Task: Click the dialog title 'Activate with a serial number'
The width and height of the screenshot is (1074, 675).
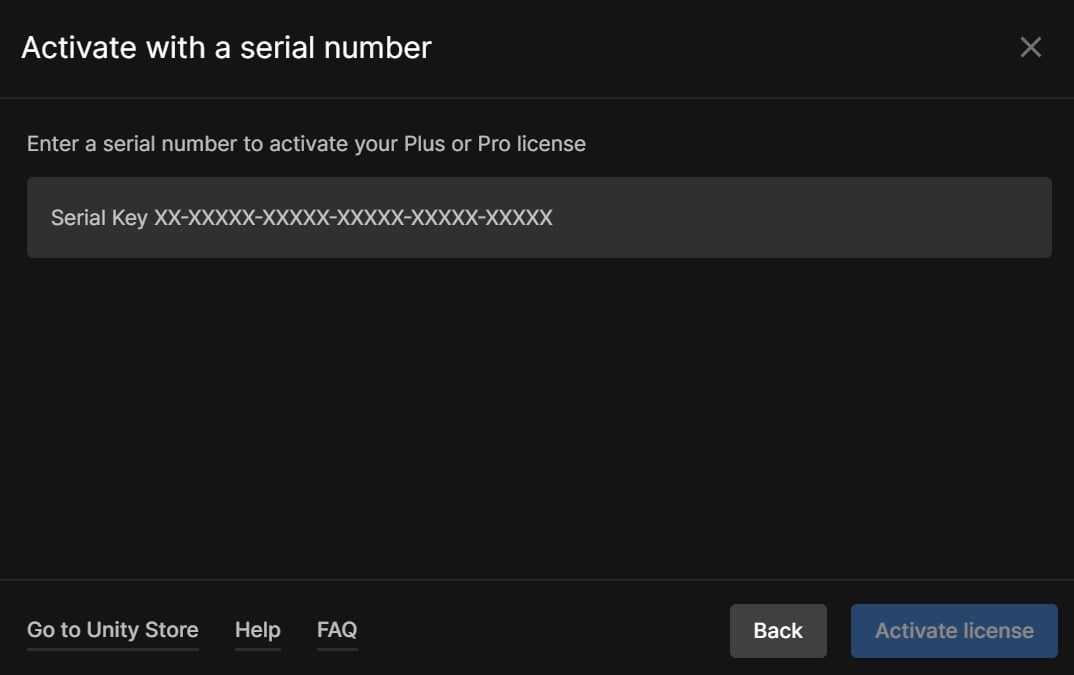Action: [226, 47]
